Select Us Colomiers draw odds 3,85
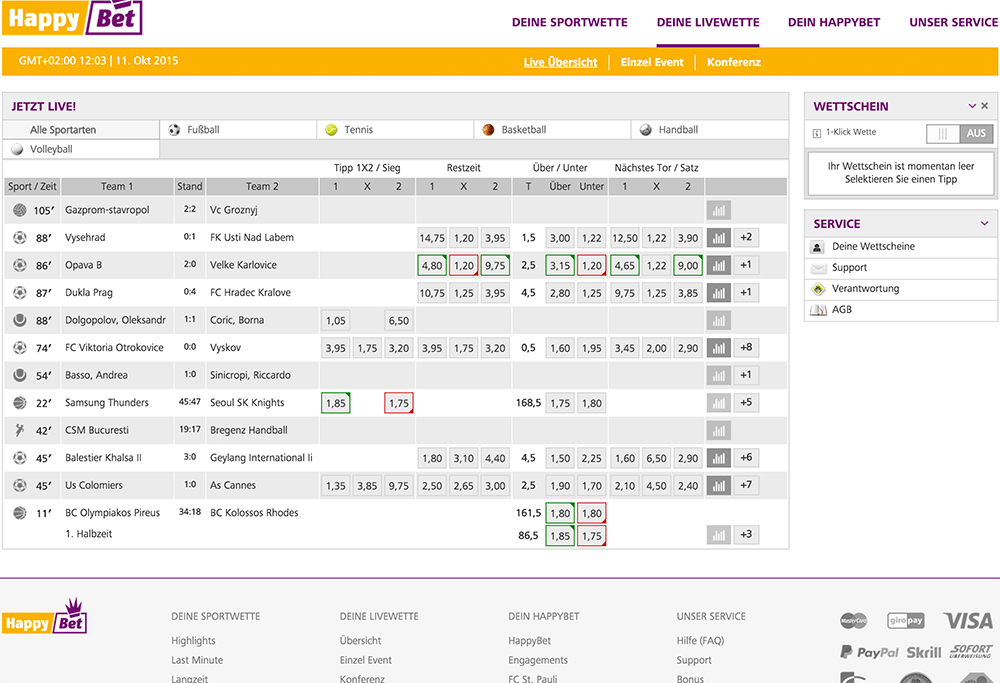 (367, 485)
